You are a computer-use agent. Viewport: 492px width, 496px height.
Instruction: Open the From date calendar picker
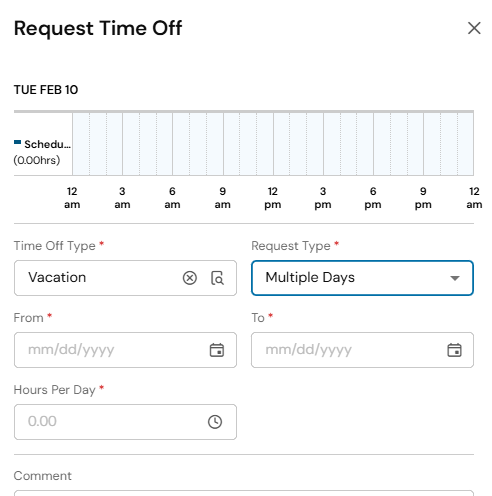217,350
